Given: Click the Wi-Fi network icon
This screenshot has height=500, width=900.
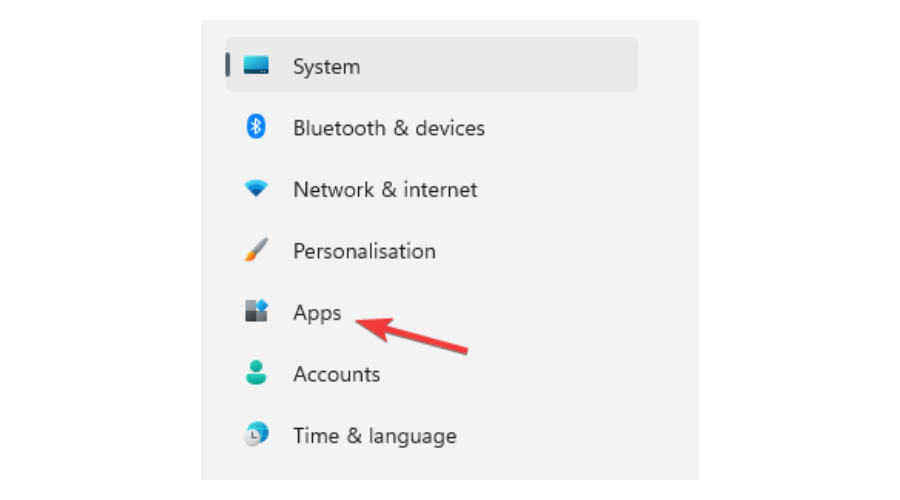Looking at the screenshot, I should [256, 188].
